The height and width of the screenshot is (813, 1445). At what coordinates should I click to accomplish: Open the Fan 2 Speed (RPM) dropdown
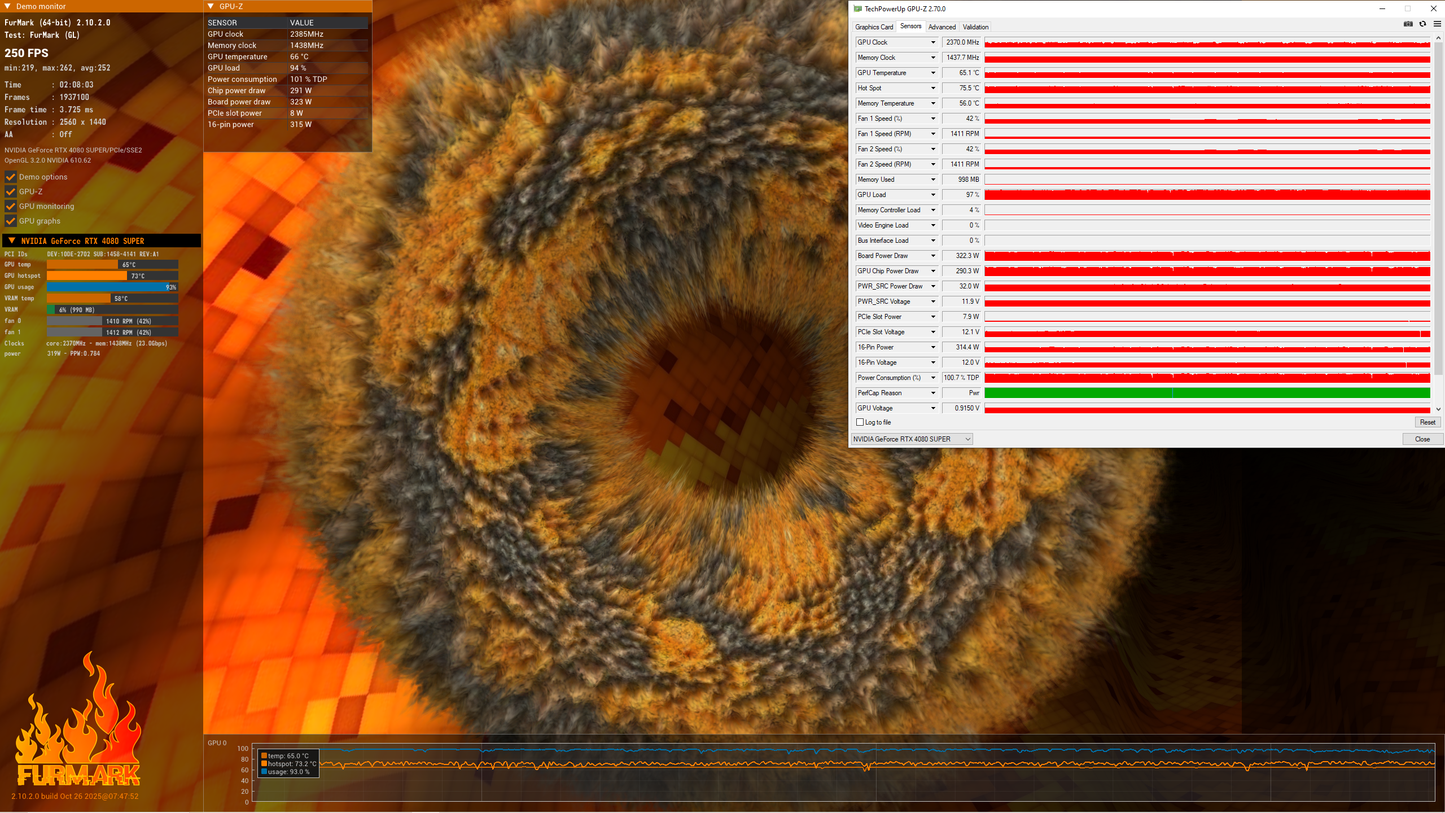pyautogui.click(x=933, y=164)
